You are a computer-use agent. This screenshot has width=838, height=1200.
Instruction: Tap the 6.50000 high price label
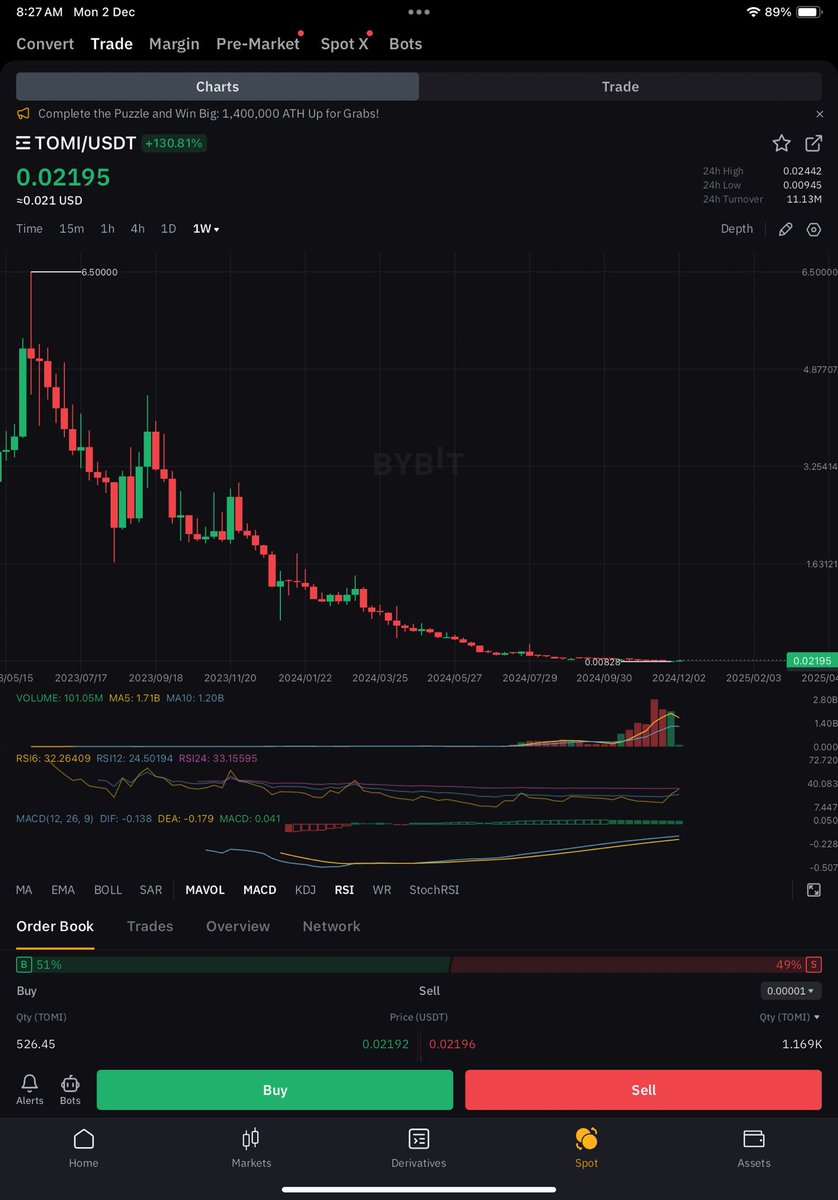[x=99, y=272]
